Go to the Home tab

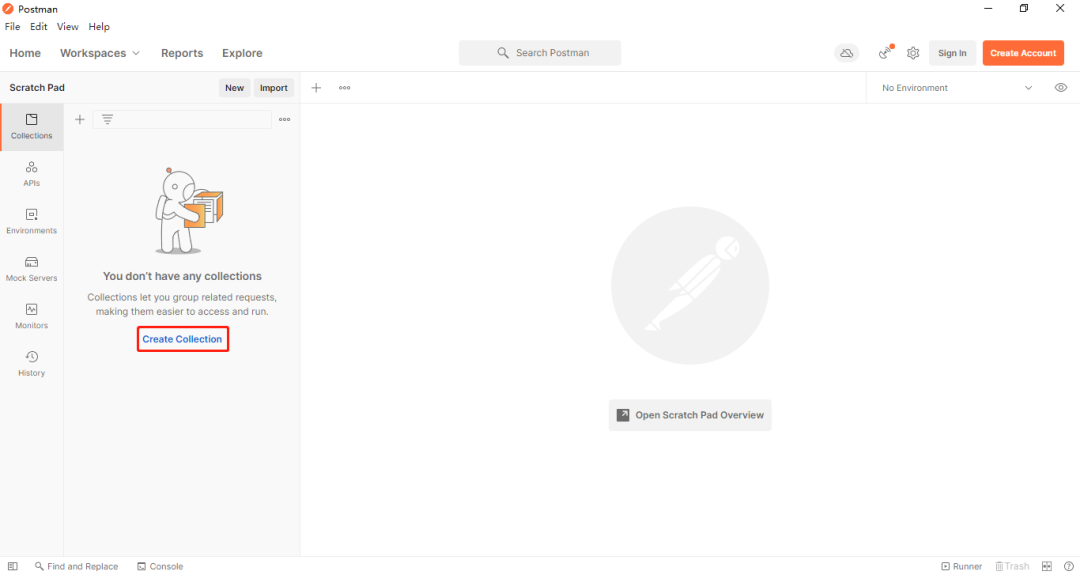point(25,53)
